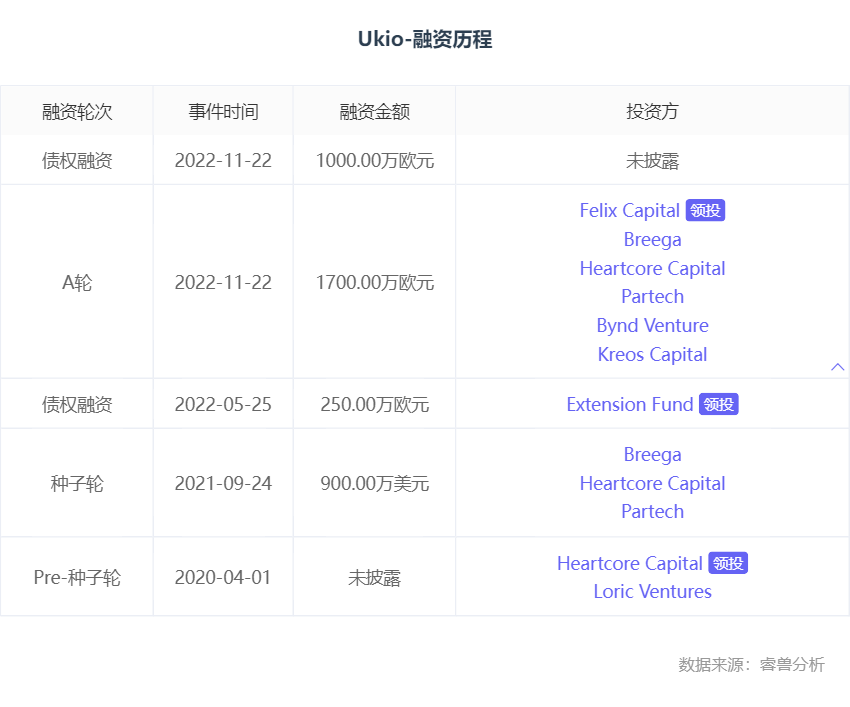Click the 250.00万欧元 amount cell

click(x=375, y=404)
